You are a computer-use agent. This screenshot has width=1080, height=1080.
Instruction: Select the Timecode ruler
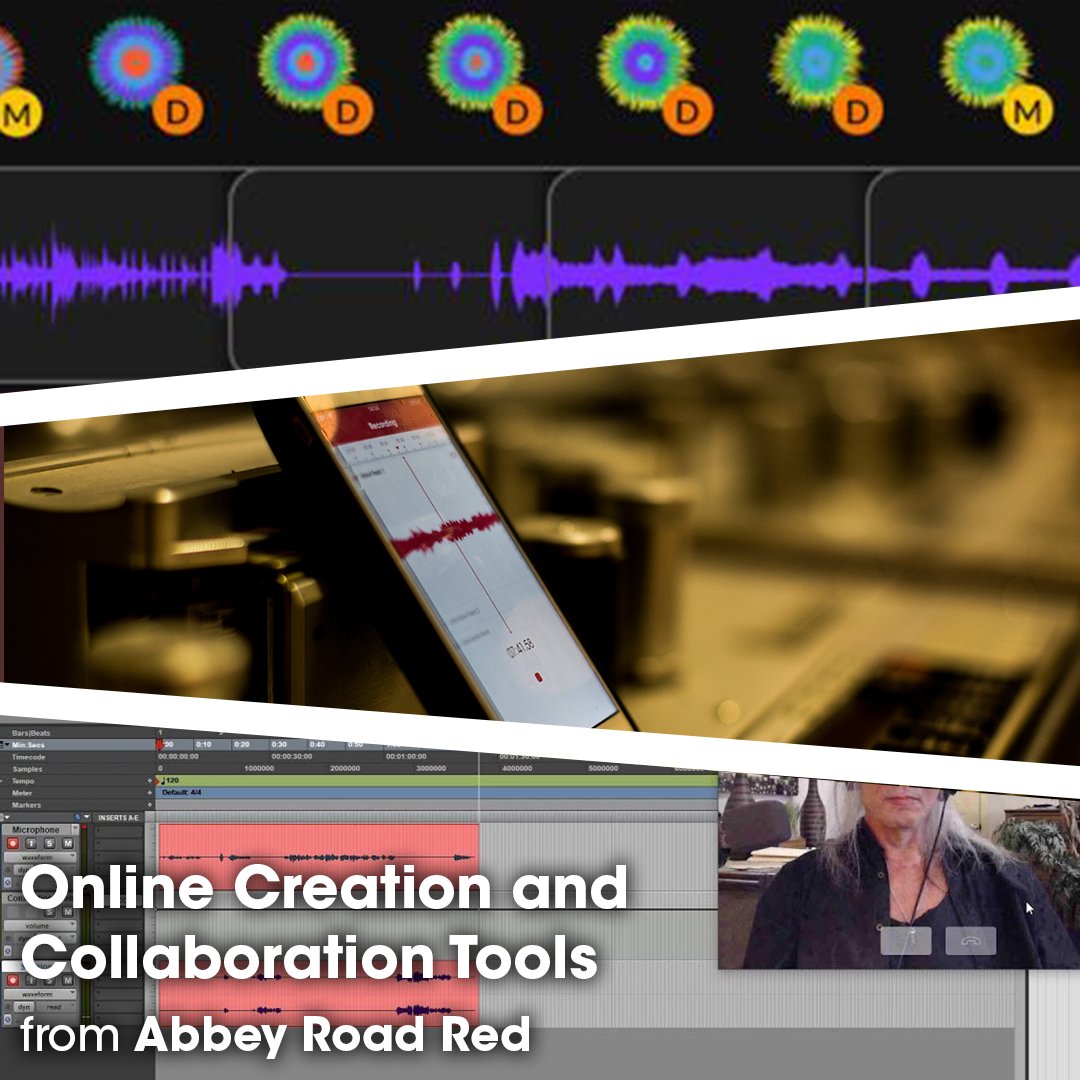pos(28,757)
